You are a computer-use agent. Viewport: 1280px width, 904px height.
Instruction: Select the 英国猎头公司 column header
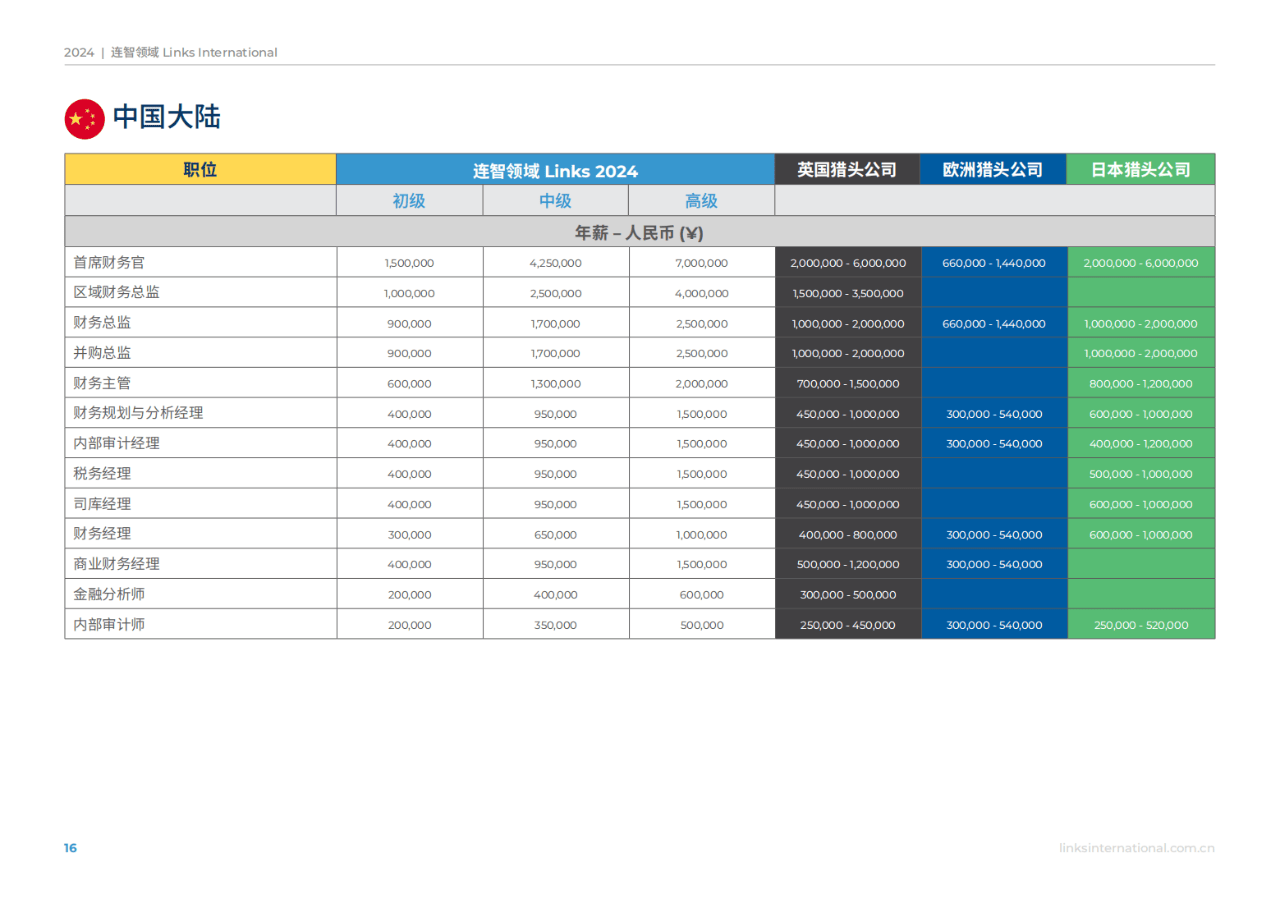click(847, 169)
